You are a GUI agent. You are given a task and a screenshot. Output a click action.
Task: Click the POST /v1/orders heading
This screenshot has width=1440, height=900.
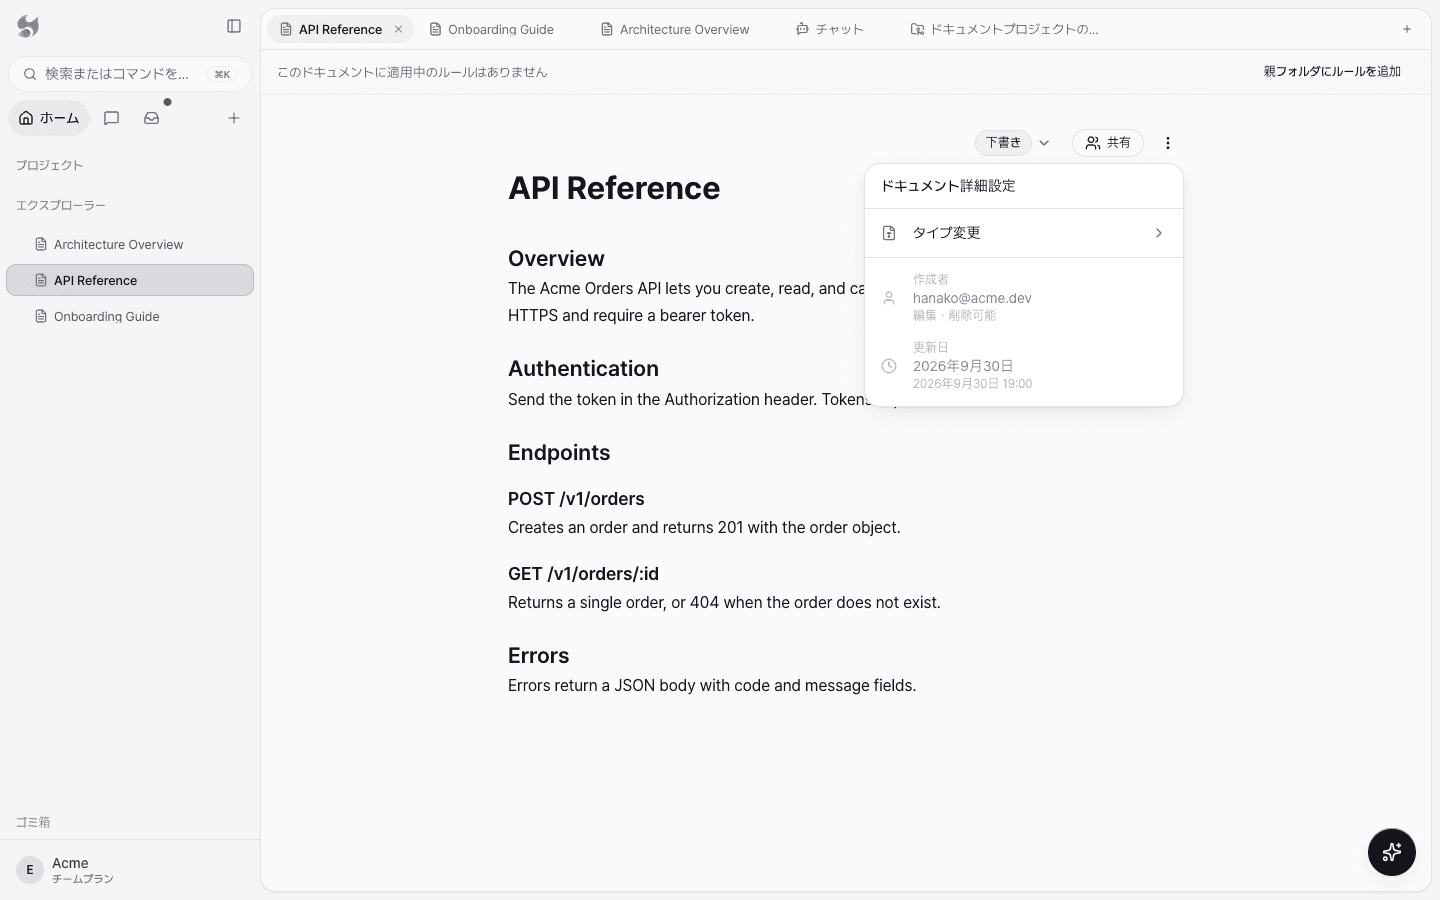(576, 499)
